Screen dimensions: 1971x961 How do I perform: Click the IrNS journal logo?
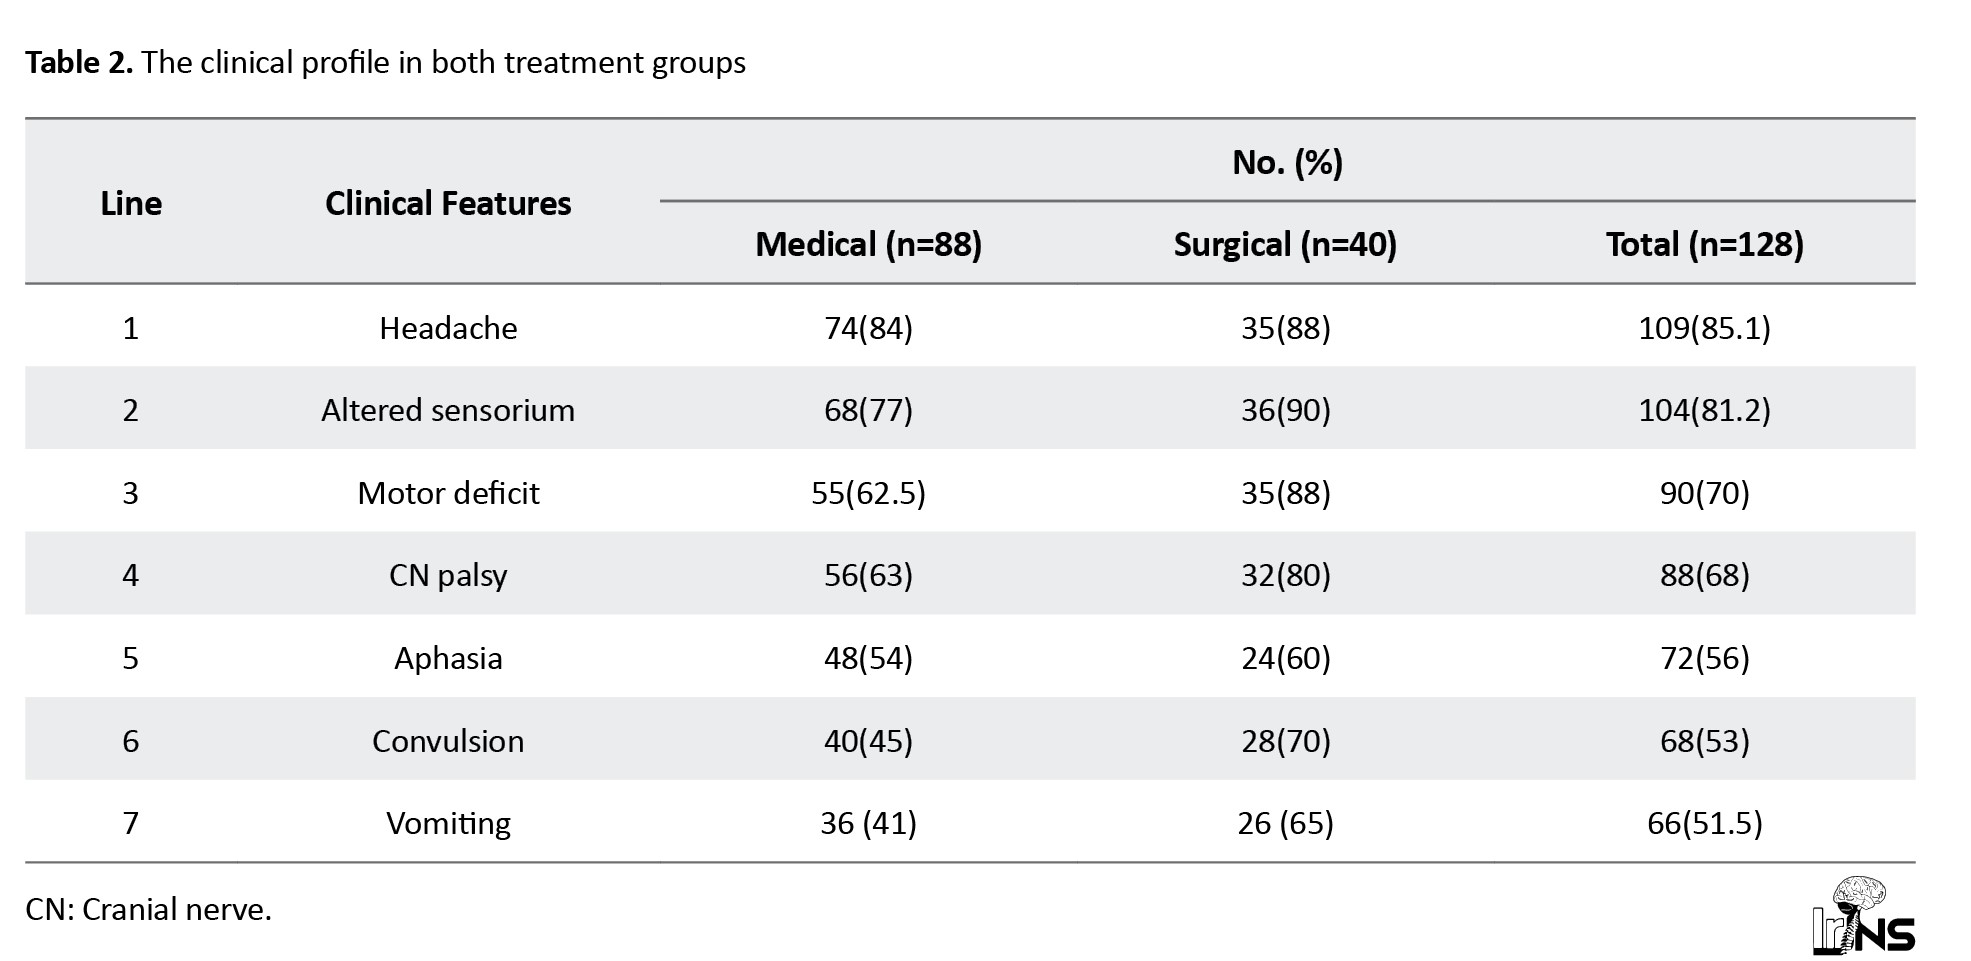click(x=1862, y=916)
